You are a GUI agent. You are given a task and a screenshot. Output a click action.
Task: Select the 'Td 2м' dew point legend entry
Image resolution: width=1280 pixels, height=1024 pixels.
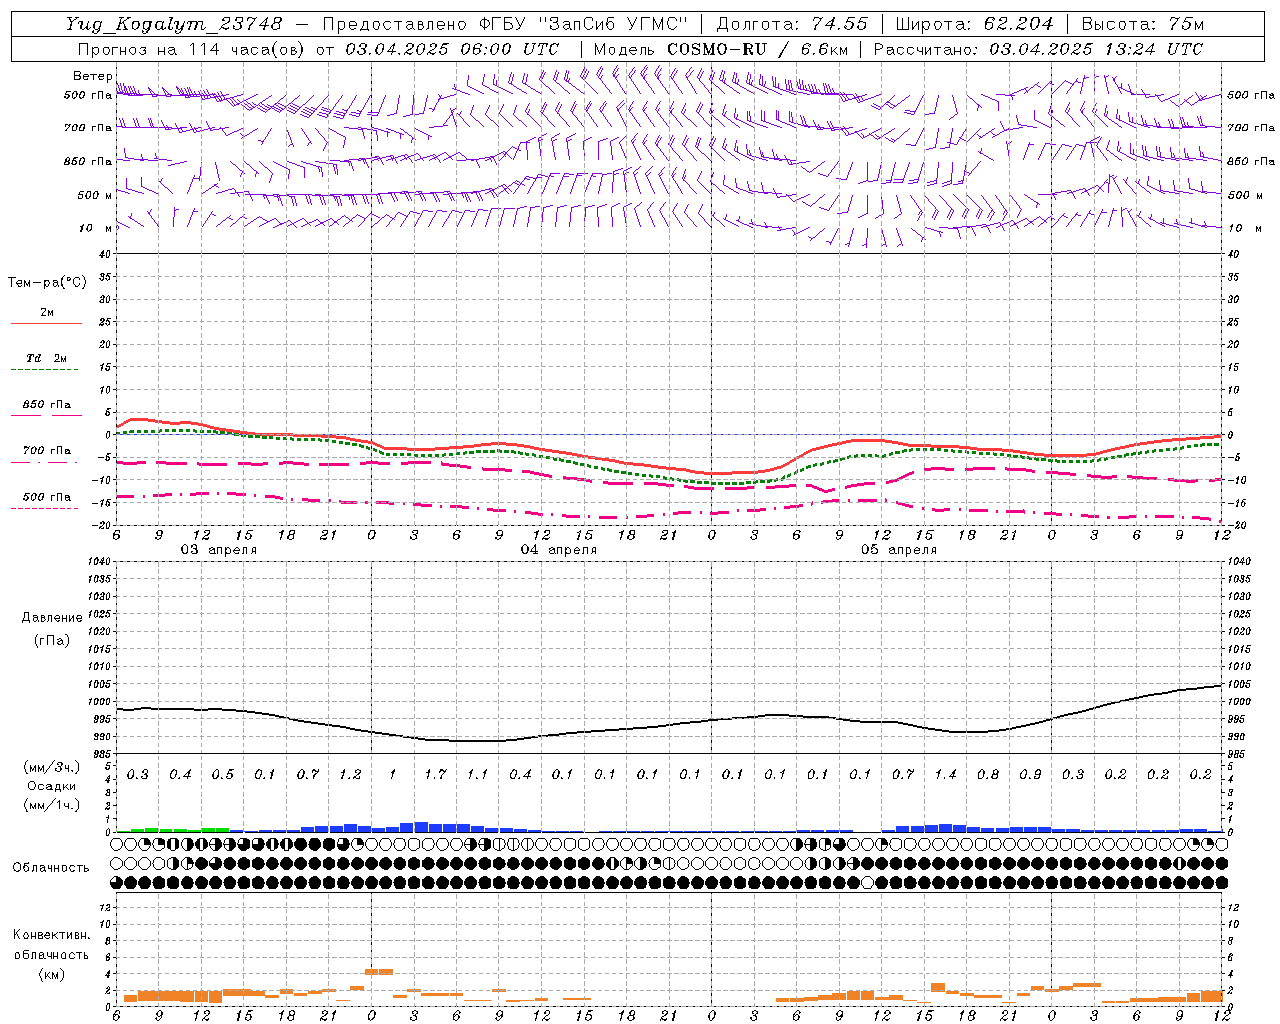(47, 358)
